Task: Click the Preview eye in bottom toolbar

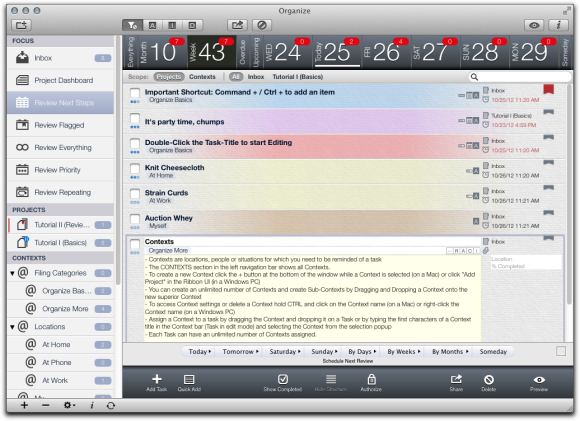Action: pyautogui.click(x=539, y=380)
